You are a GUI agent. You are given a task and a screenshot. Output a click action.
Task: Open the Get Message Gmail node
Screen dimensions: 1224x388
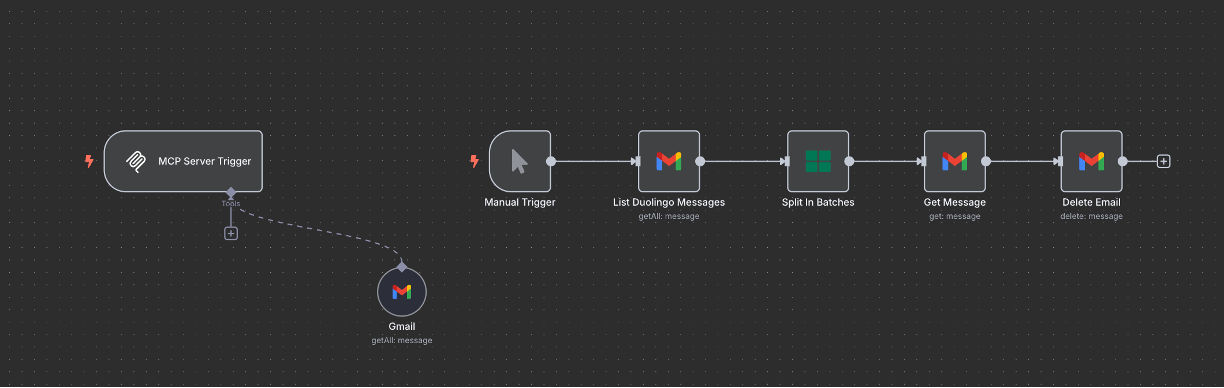(955, 160)
